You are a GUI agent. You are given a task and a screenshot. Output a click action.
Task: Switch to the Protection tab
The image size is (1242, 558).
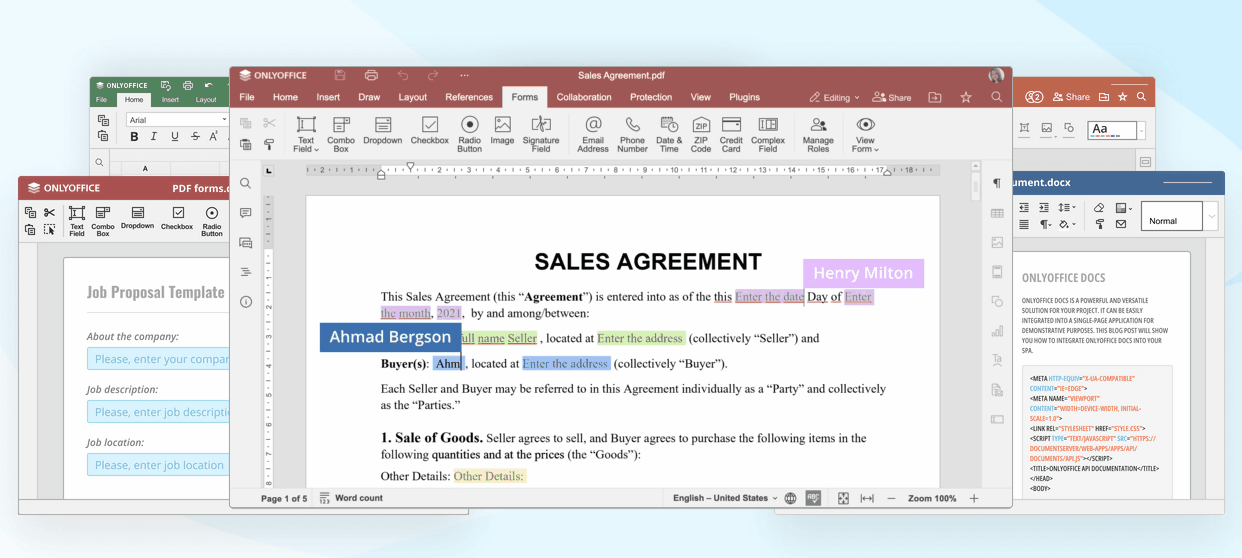tap(651, 97)
